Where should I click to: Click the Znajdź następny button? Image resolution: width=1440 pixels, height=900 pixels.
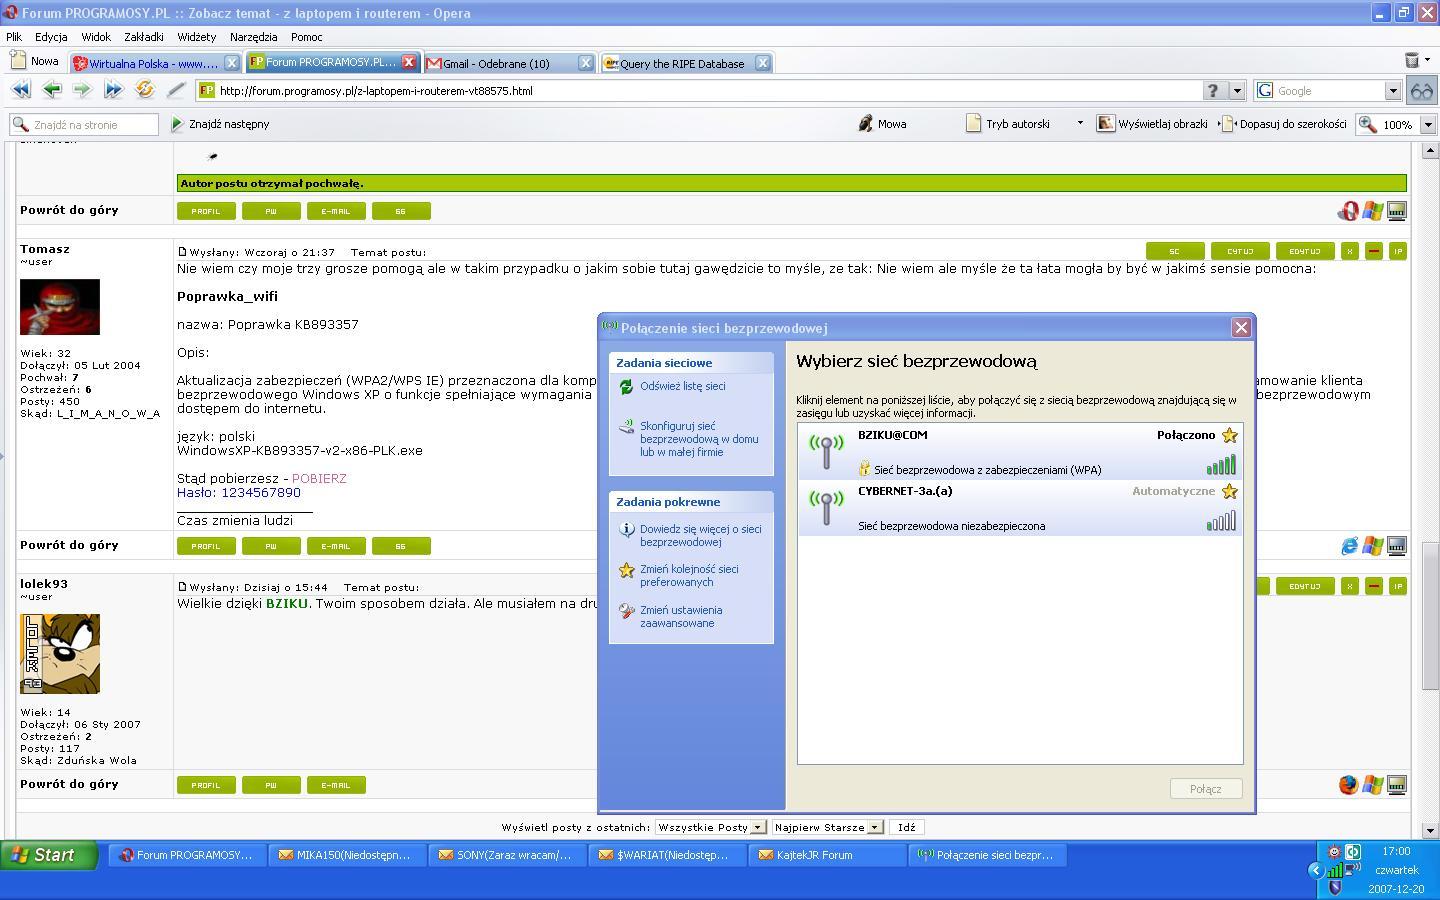(220, 124)
